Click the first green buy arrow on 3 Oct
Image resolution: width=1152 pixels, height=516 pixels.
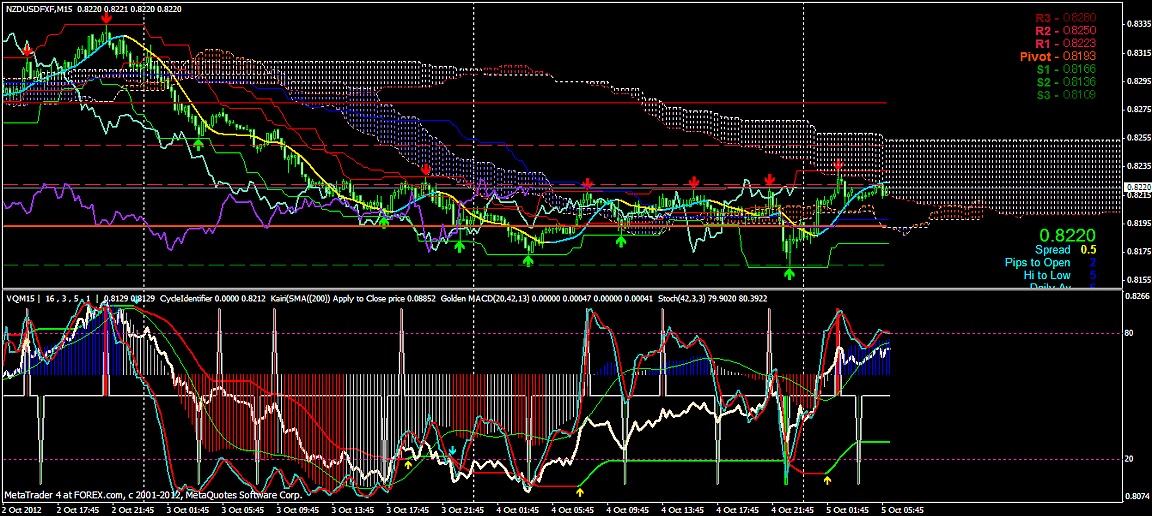pos(198,145)
